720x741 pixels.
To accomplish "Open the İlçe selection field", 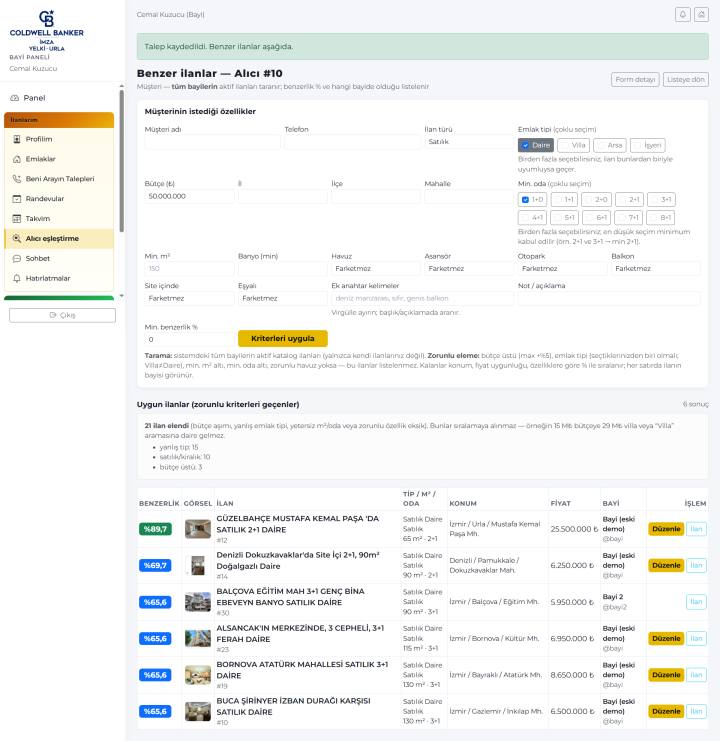I will point(376,196).
